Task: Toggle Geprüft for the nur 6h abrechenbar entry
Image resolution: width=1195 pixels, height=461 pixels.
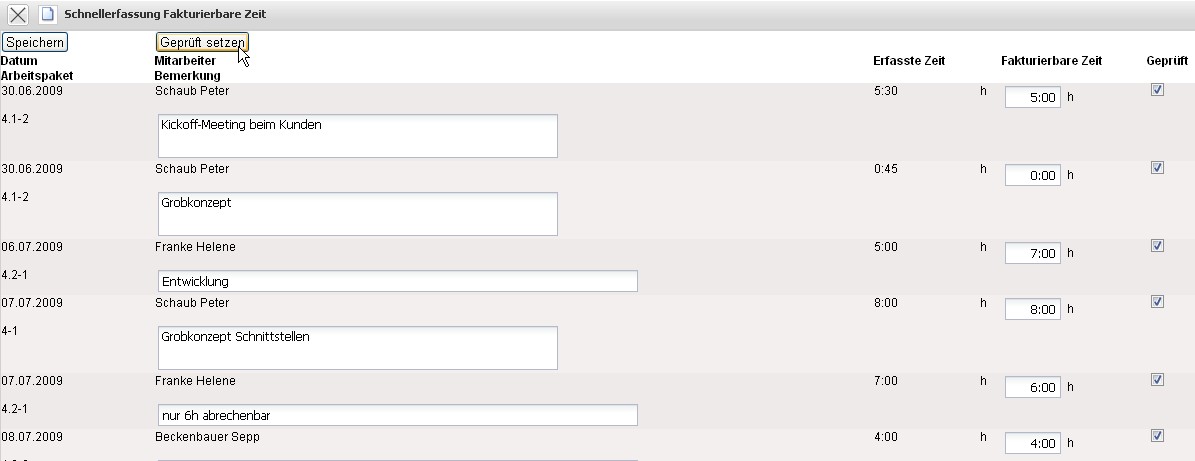Action: [x=1157, y=380]
